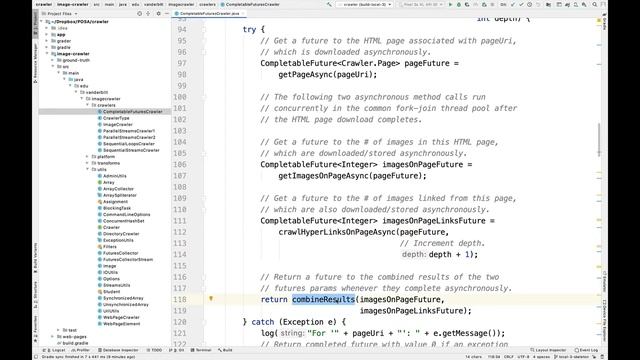This screenshot has width=640, height=360.
Task: Open the Build tool window tab
Action: (x=225, y=350)
